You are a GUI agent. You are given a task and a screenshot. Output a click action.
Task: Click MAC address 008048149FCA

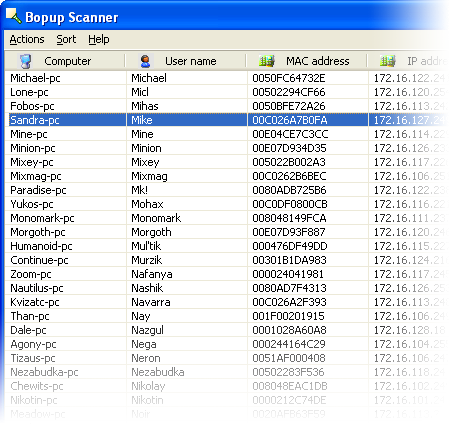click(x=289, y=218)
